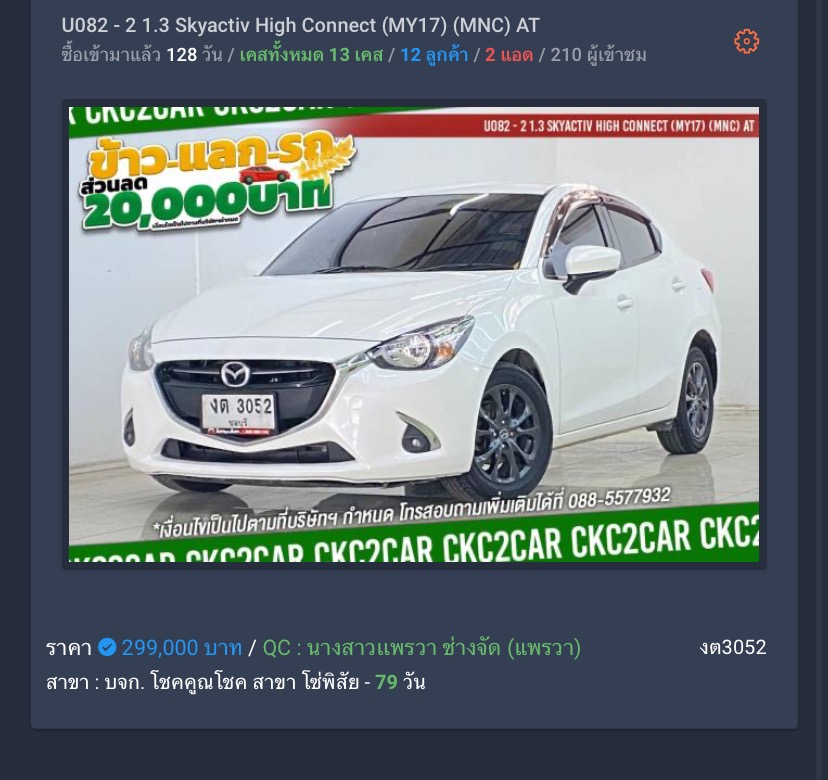Show the 12 customers blue link
The image size is (828, 780).
point(434,55)
